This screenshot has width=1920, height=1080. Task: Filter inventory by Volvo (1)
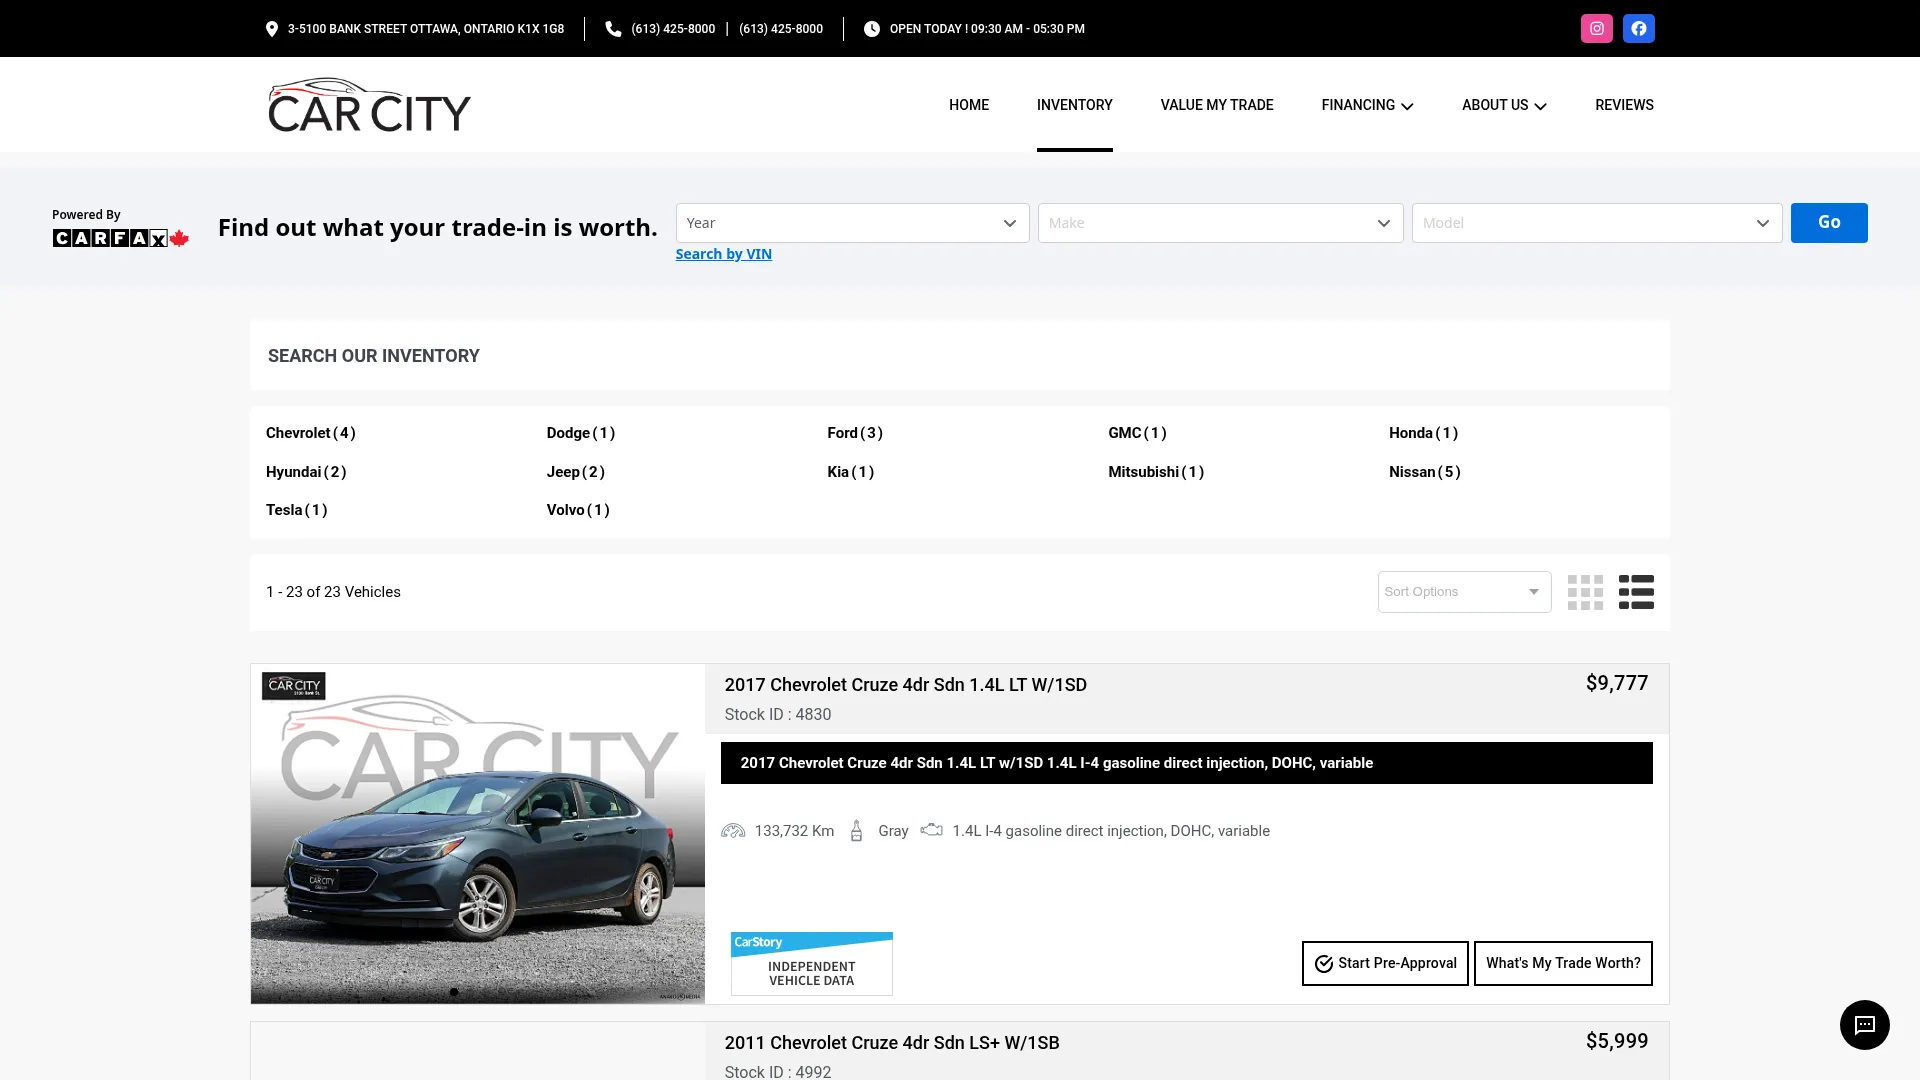click(x=578, y=510)
